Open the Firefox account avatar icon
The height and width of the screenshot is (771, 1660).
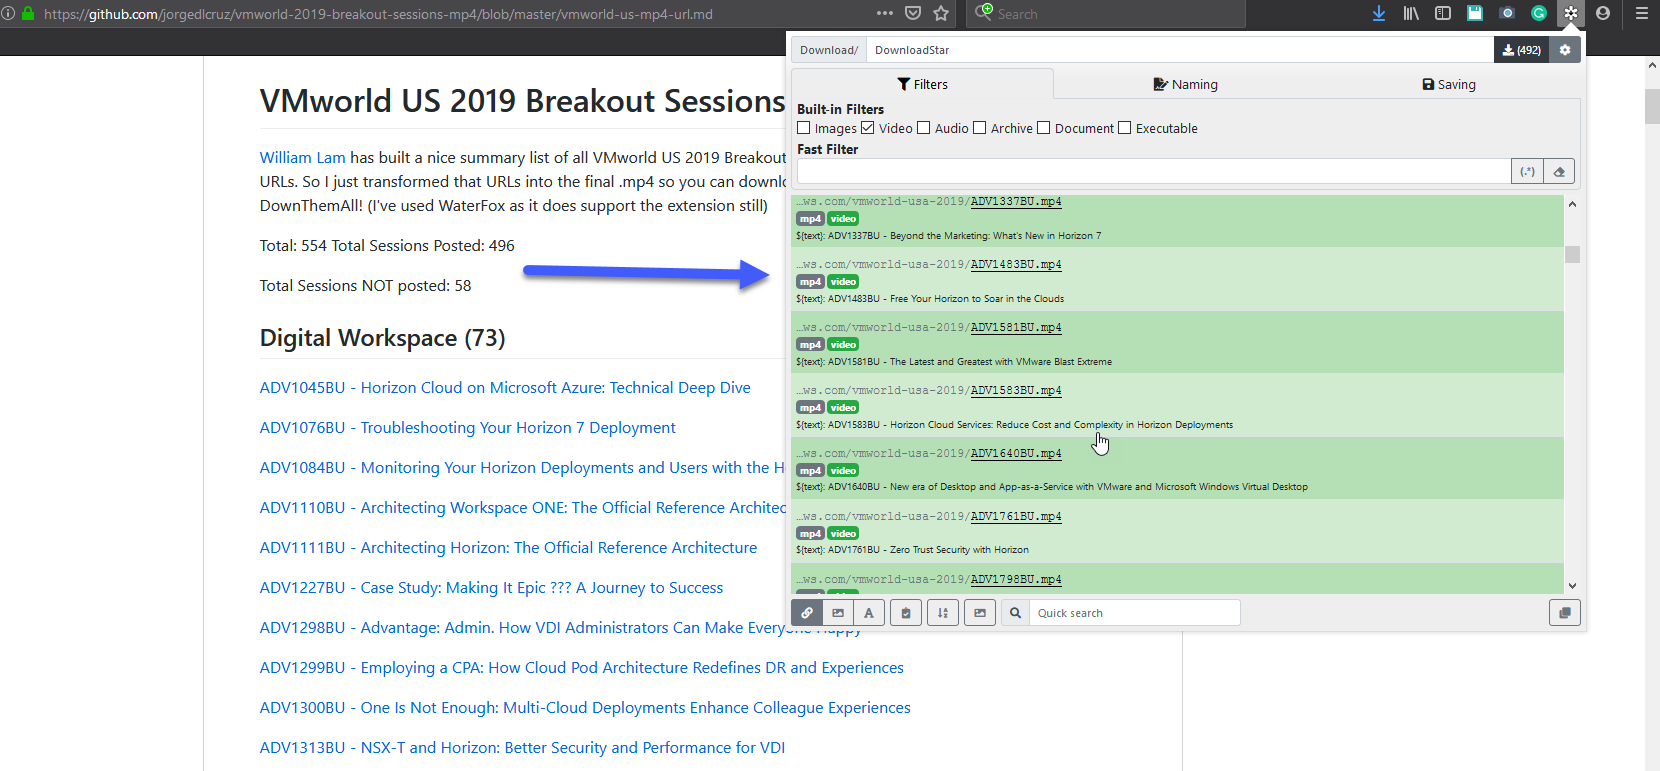[1603, 13]
